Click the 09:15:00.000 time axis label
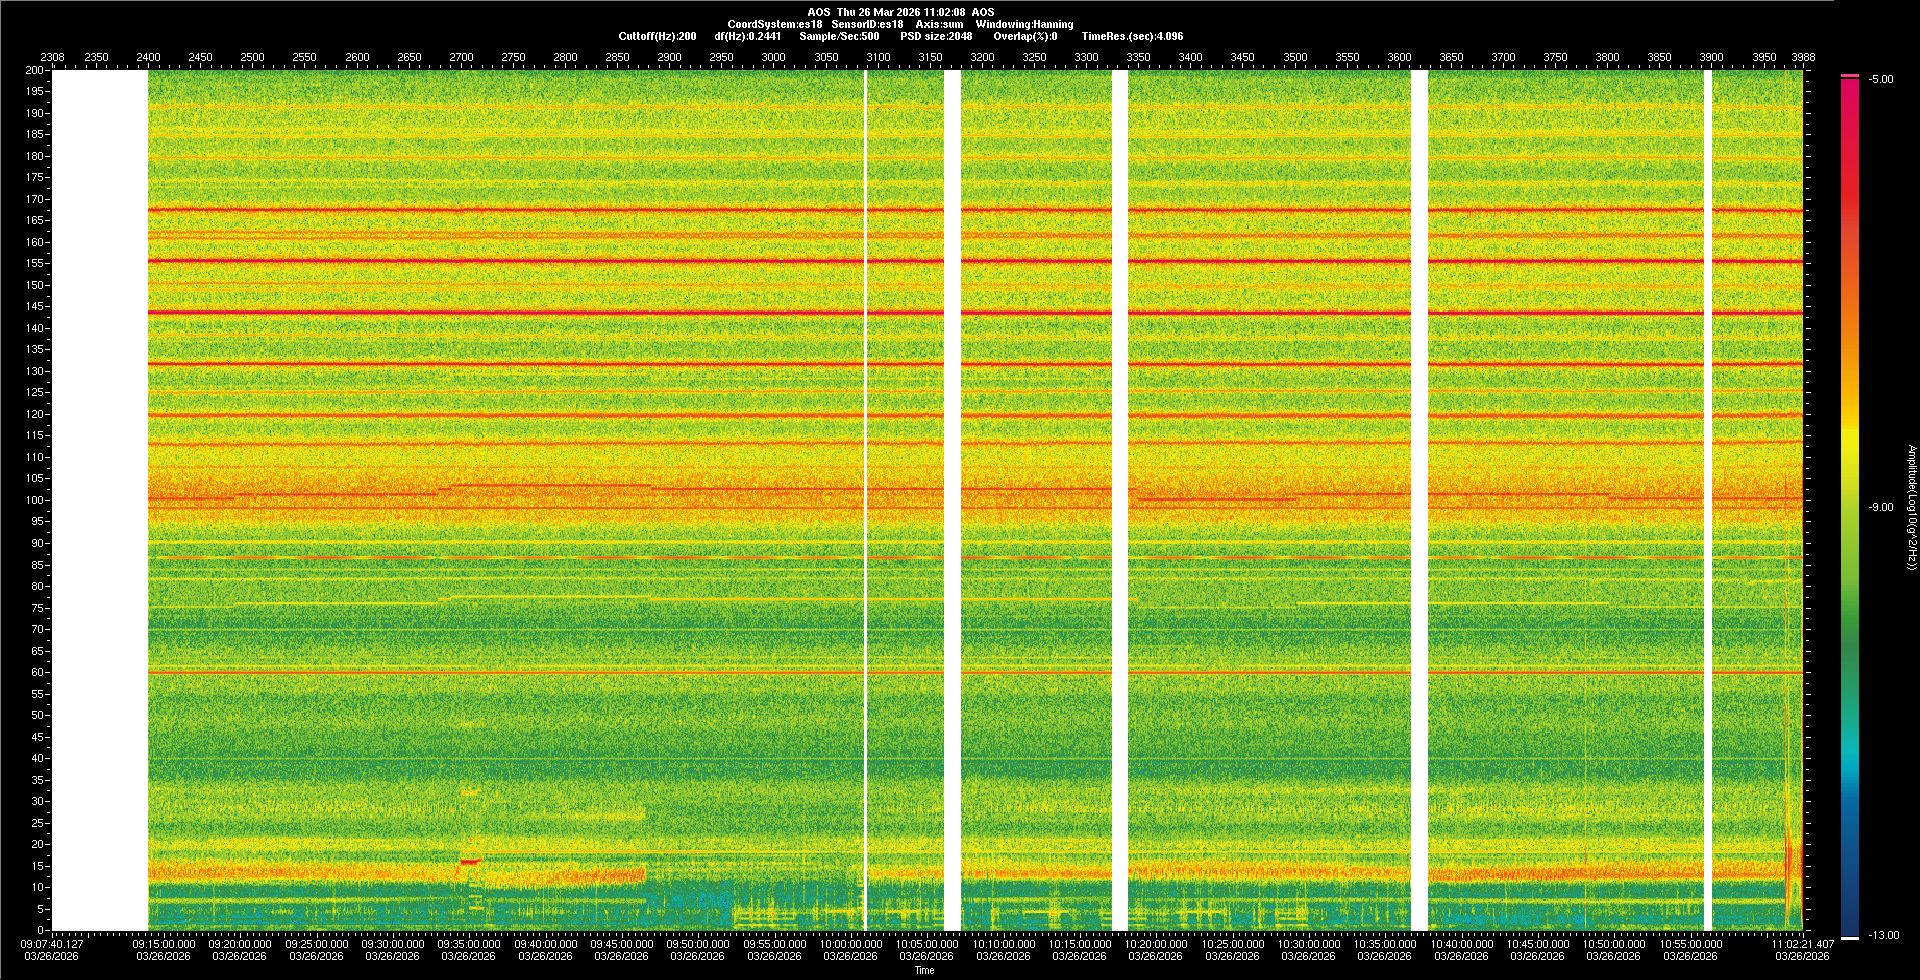The width and height of the screenshot is (1920, 980). pyautogui.click(x=164, y=944)
